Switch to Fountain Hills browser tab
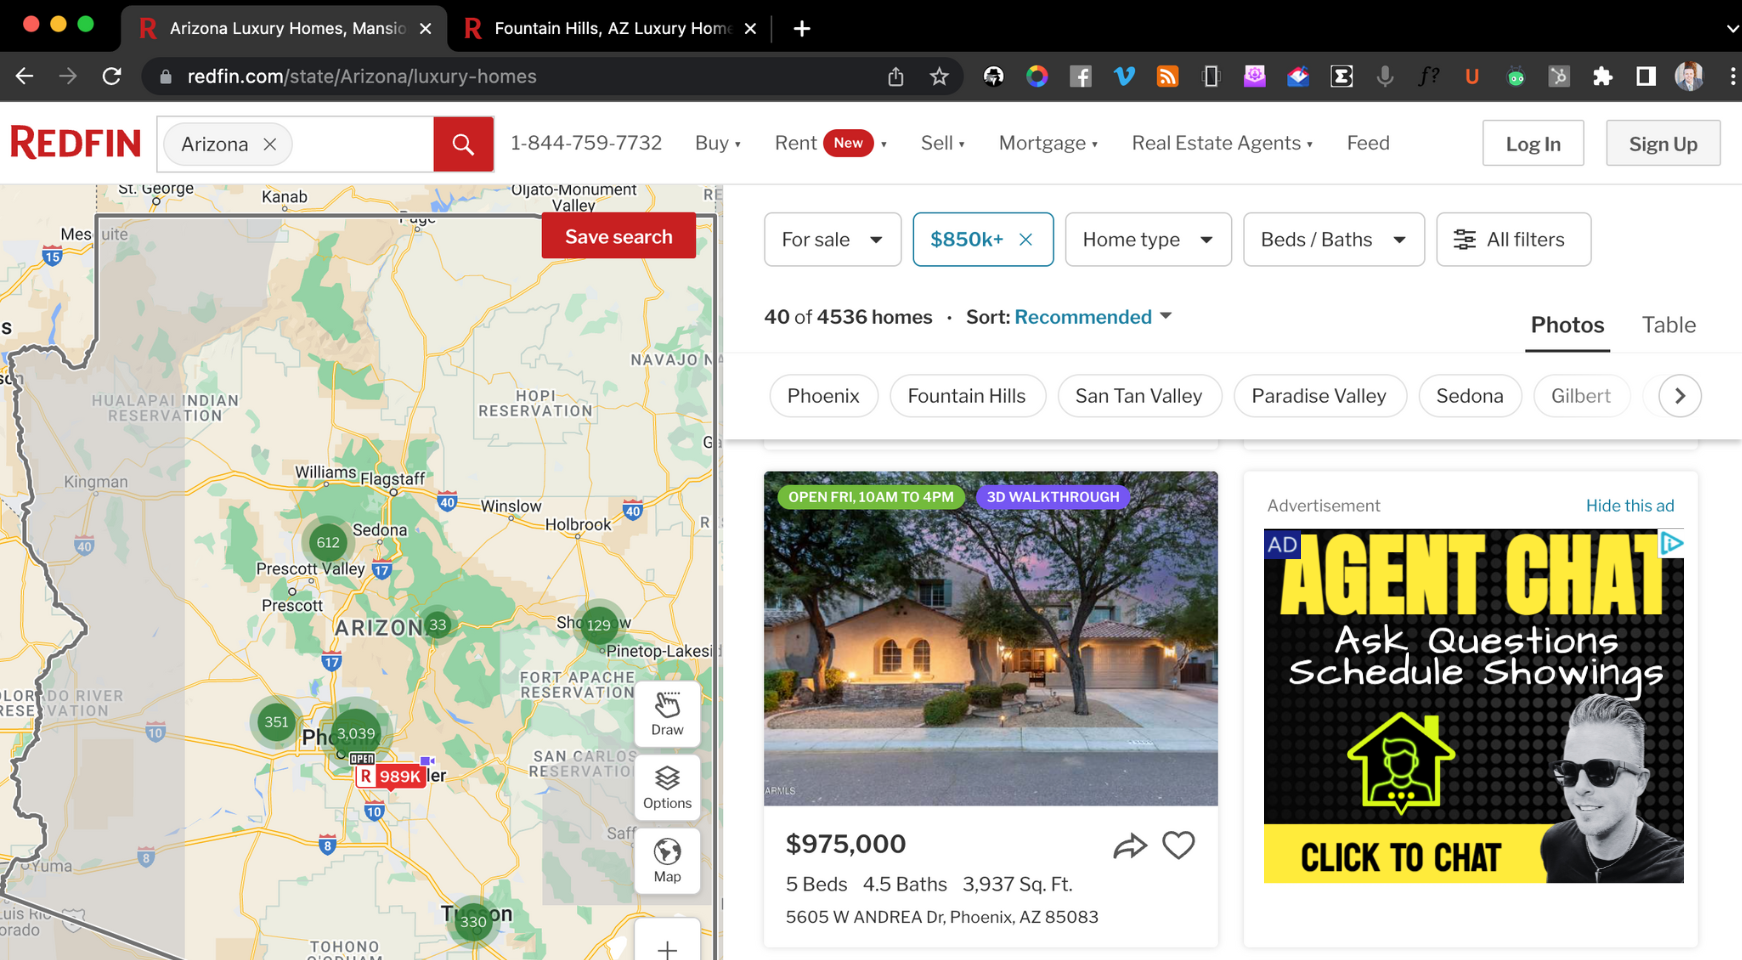The height and width of the screenshot is (960, 1742). click(612, 28)
